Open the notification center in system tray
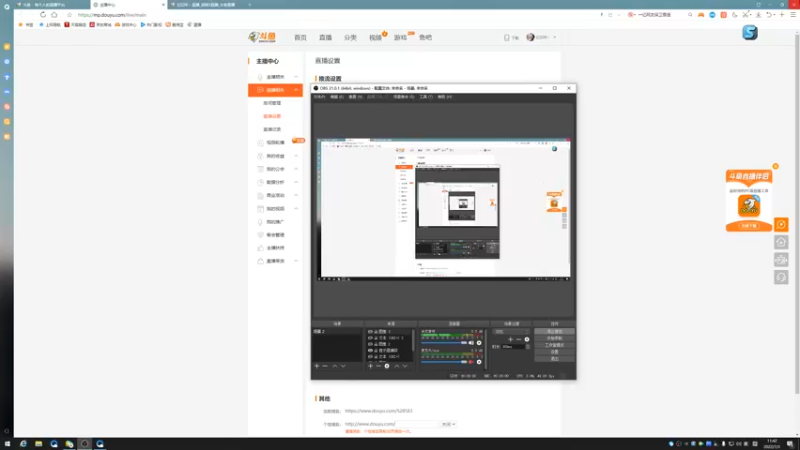Screen dimensions: 800x450 point(790,444)
